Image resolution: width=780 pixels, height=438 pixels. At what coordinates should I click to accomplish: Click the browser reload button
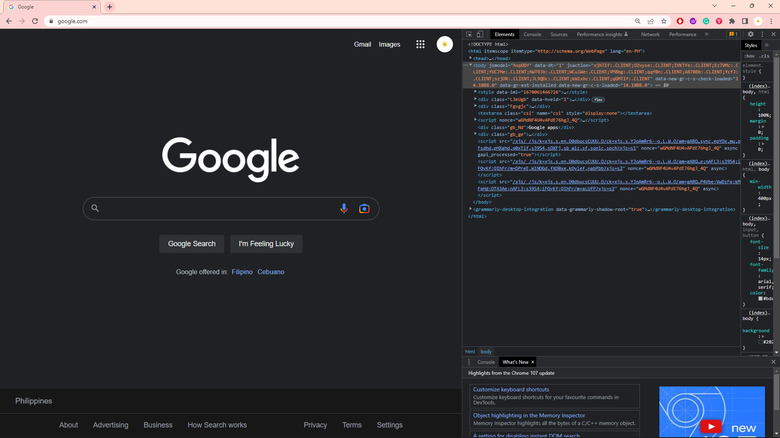click(x=35, y=21)
